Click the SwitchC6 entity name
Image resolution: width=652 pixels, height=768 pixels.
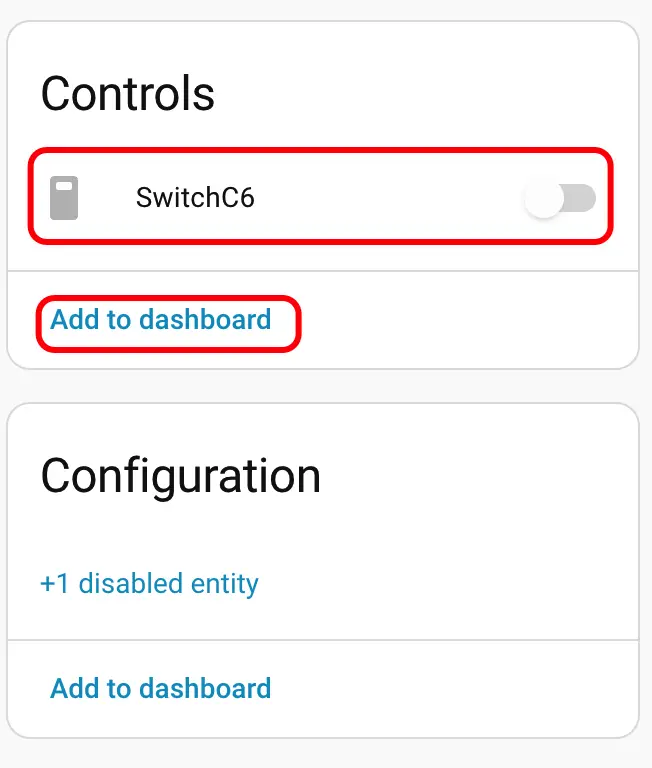pos(195,197)
